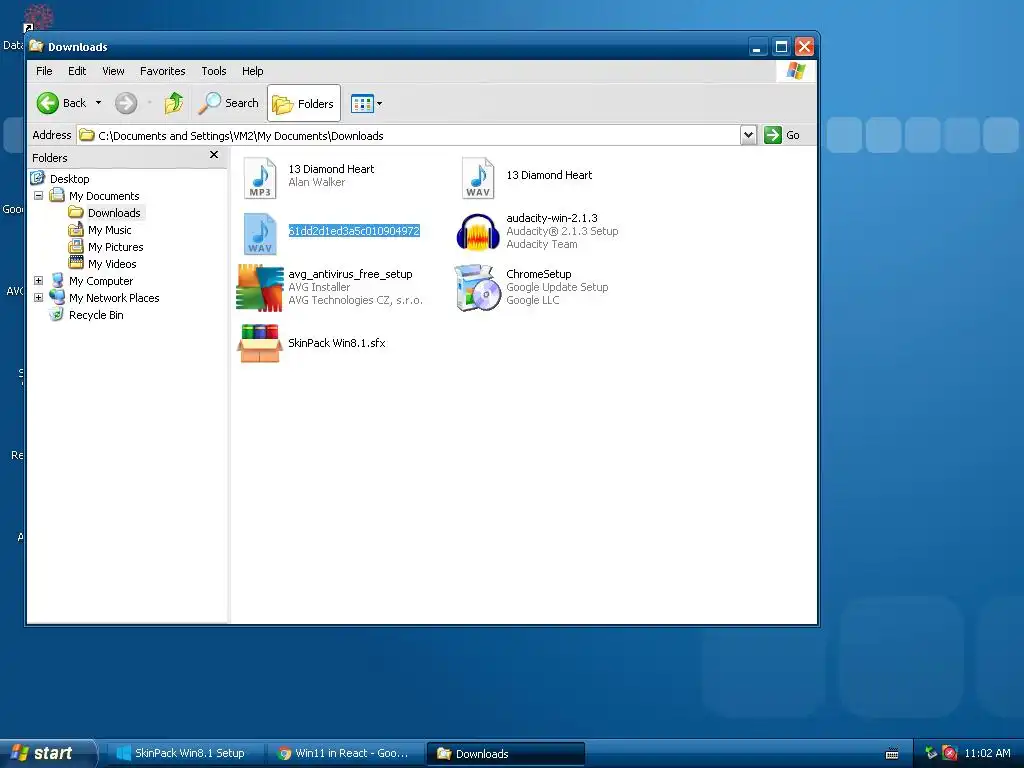Open the Edit menu
The image size is (1024, 768).
click(77, 71)
